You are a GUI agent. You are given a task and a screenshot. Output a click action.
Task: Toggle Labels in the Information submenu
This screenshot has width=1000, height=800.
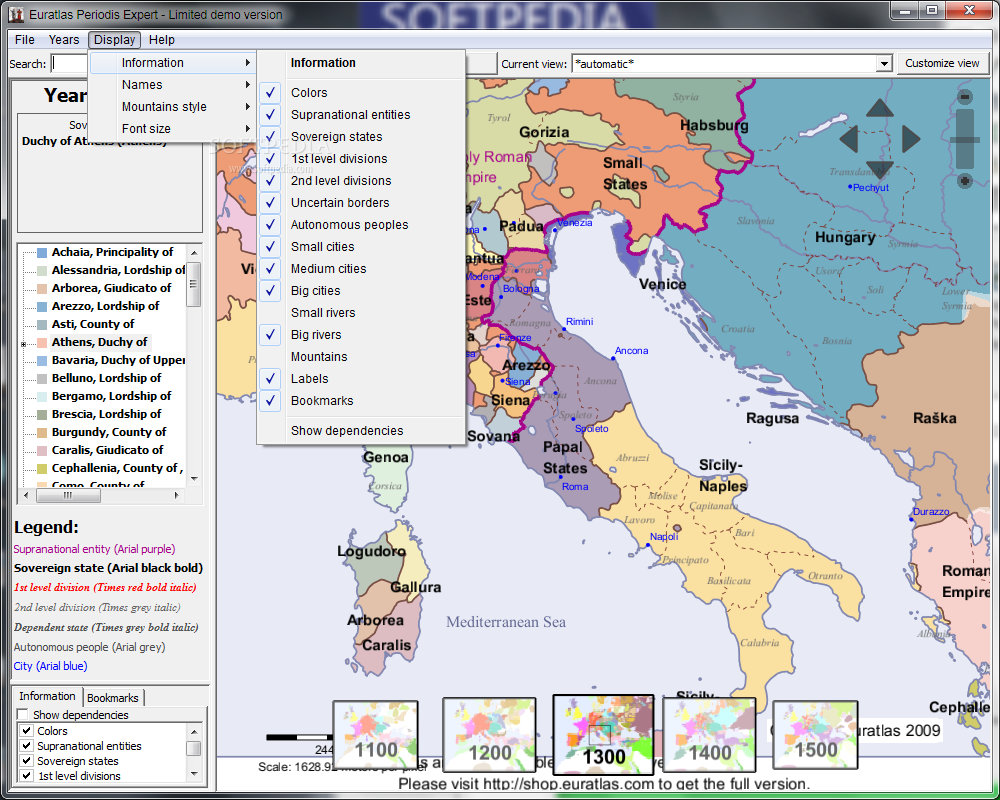point(361,379)
